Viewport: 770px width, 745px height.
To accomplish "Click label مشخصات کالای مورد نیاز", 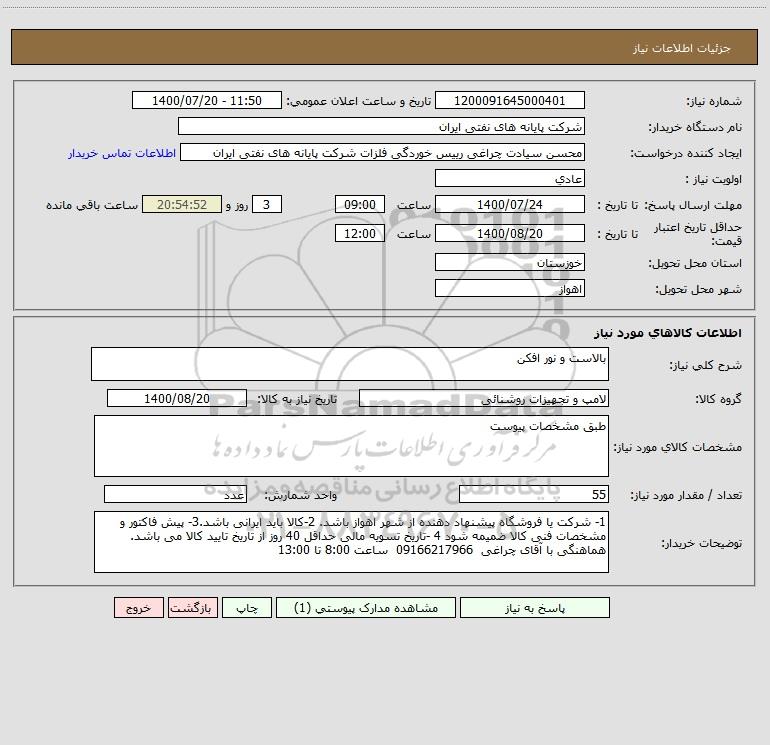I will tap(678, 447).
